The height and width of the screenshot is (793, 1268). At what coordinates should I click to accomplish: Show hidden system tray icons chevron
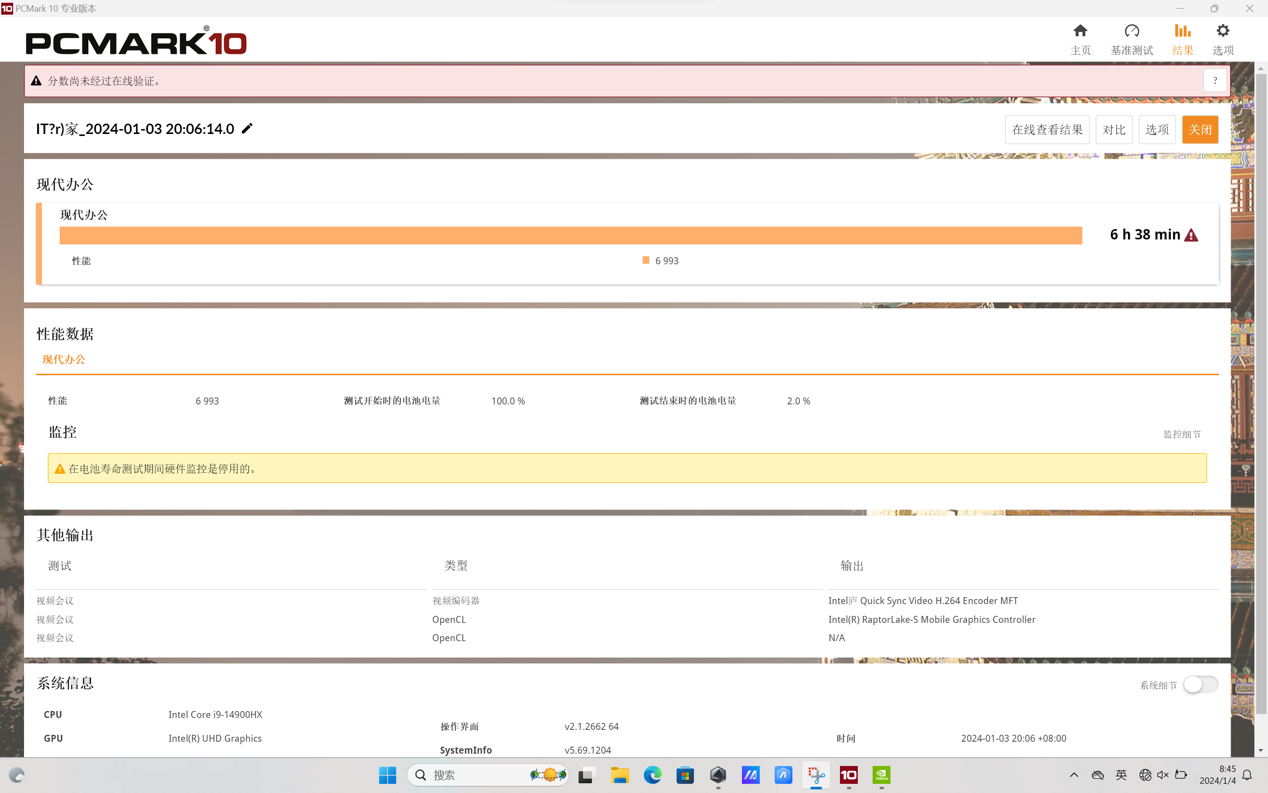[1074, 775]
